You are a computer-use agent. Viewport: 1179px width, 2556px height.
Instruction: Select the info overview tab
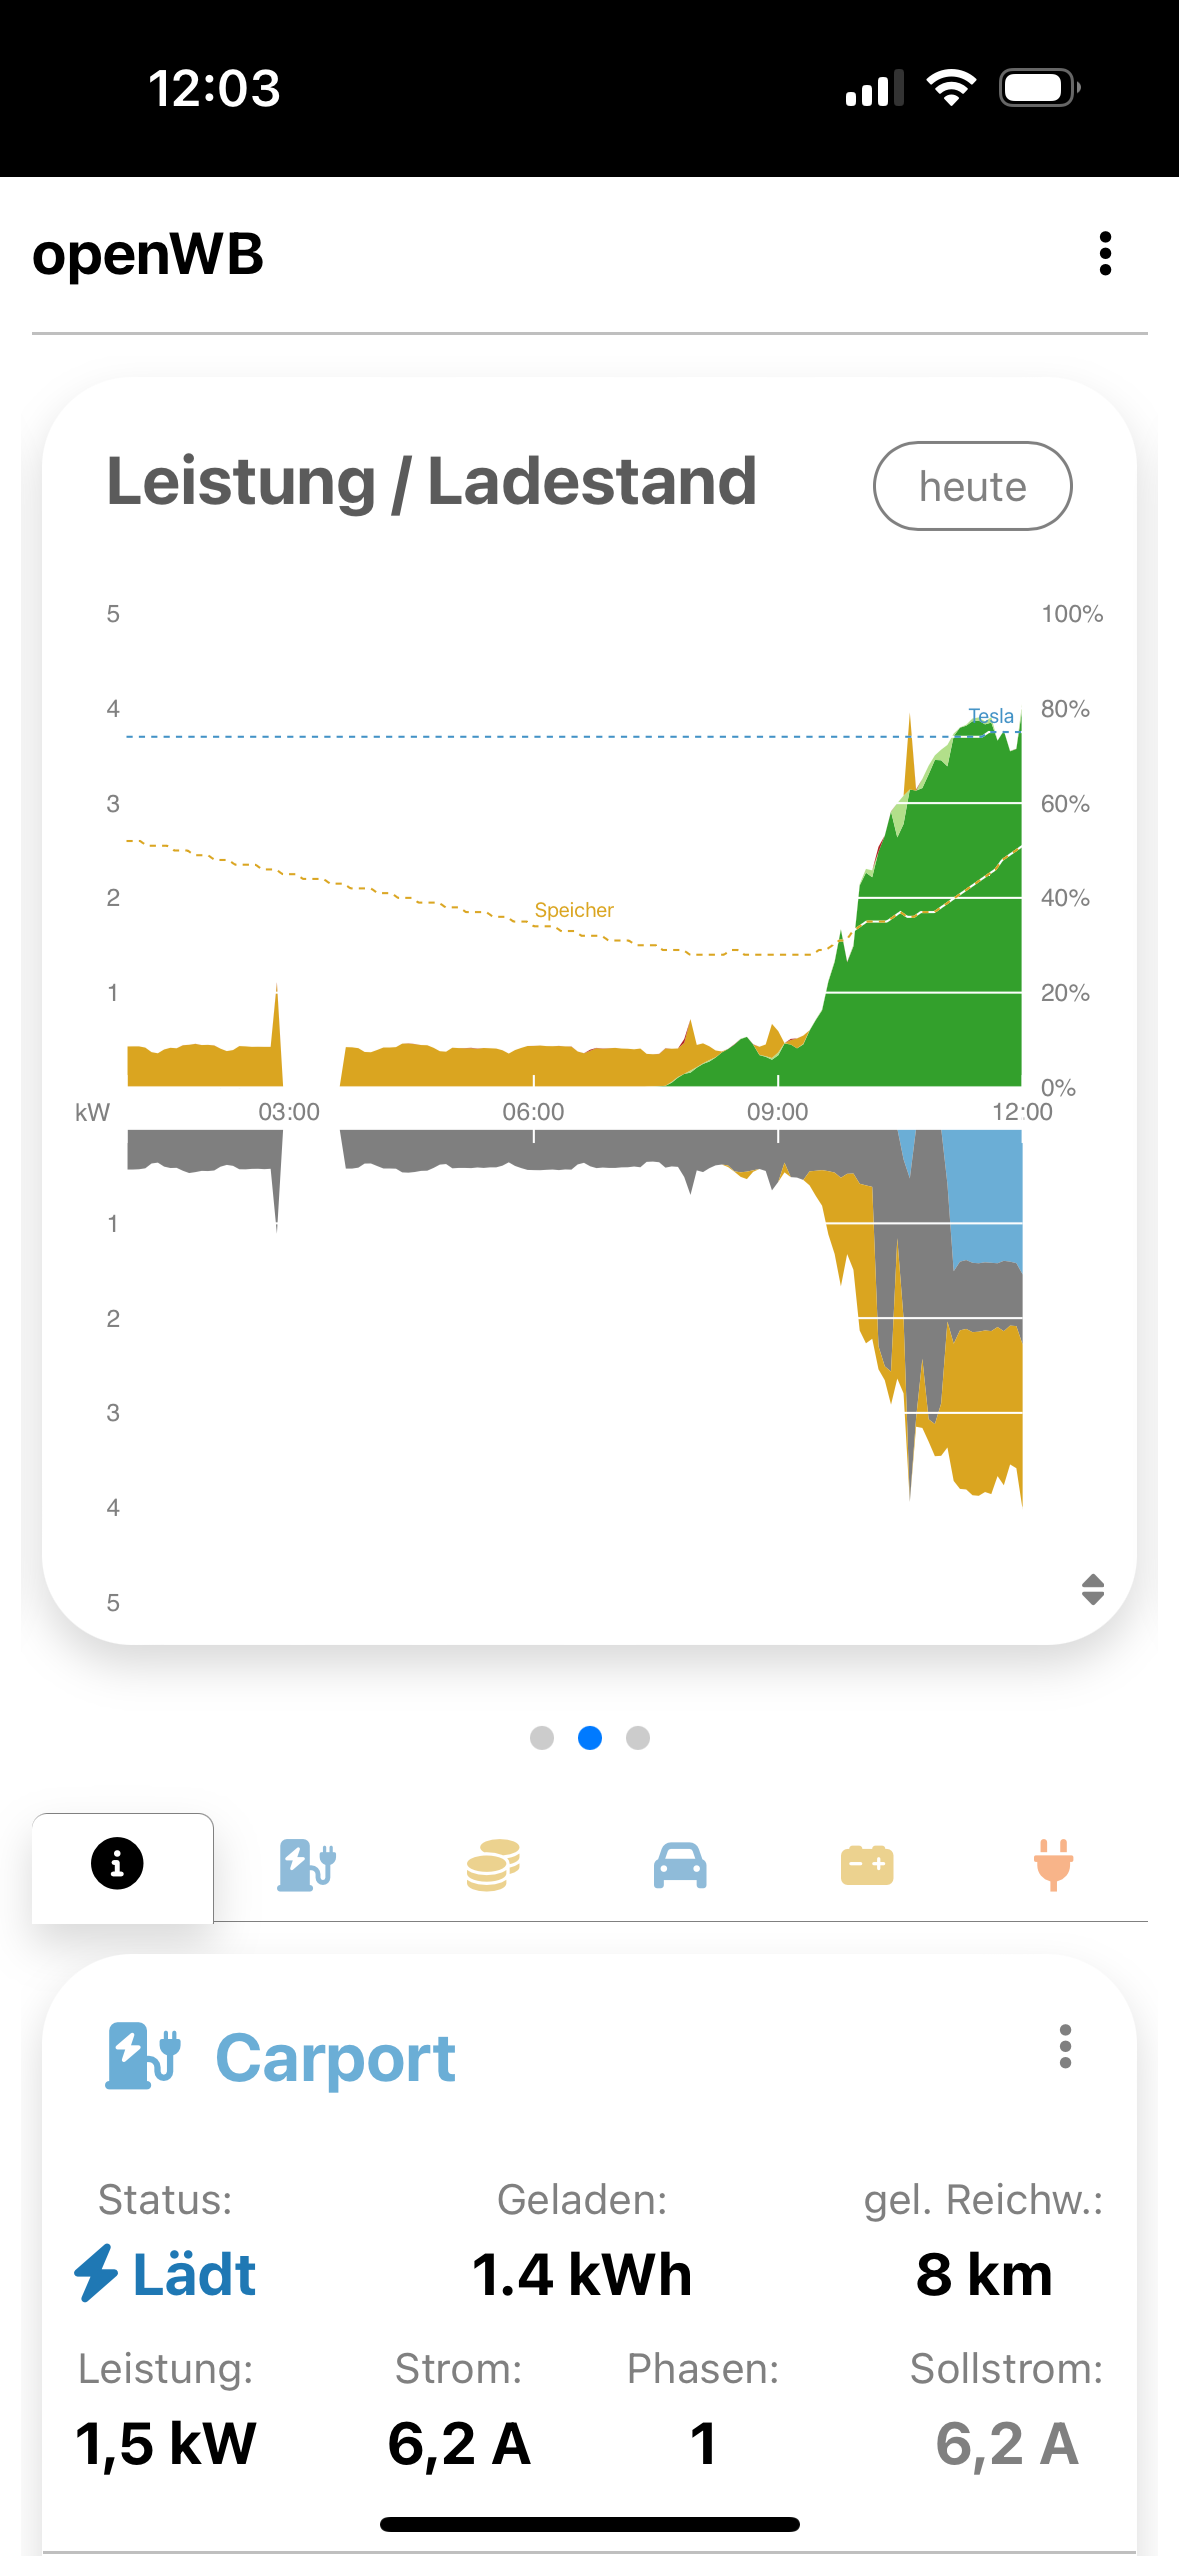[118, 1864]
